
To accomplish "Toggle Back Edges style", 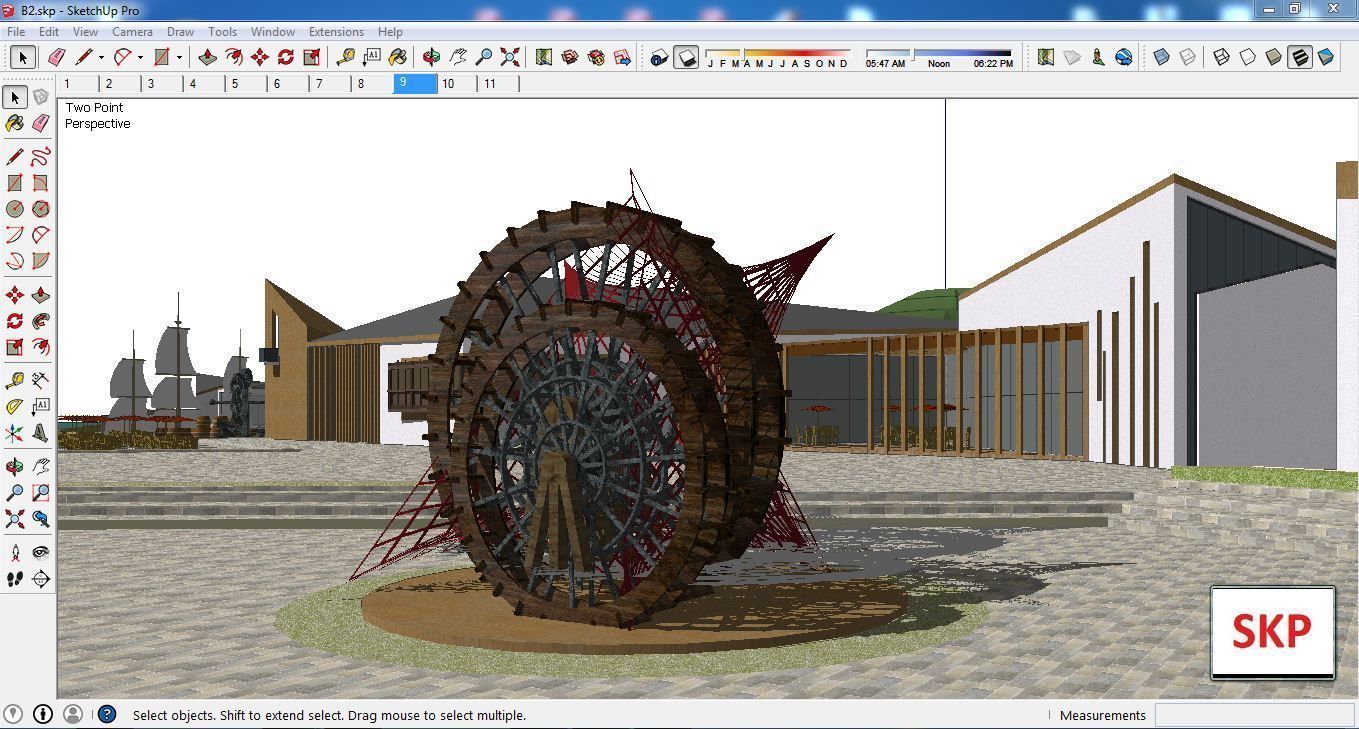I will pos(1187,57).
